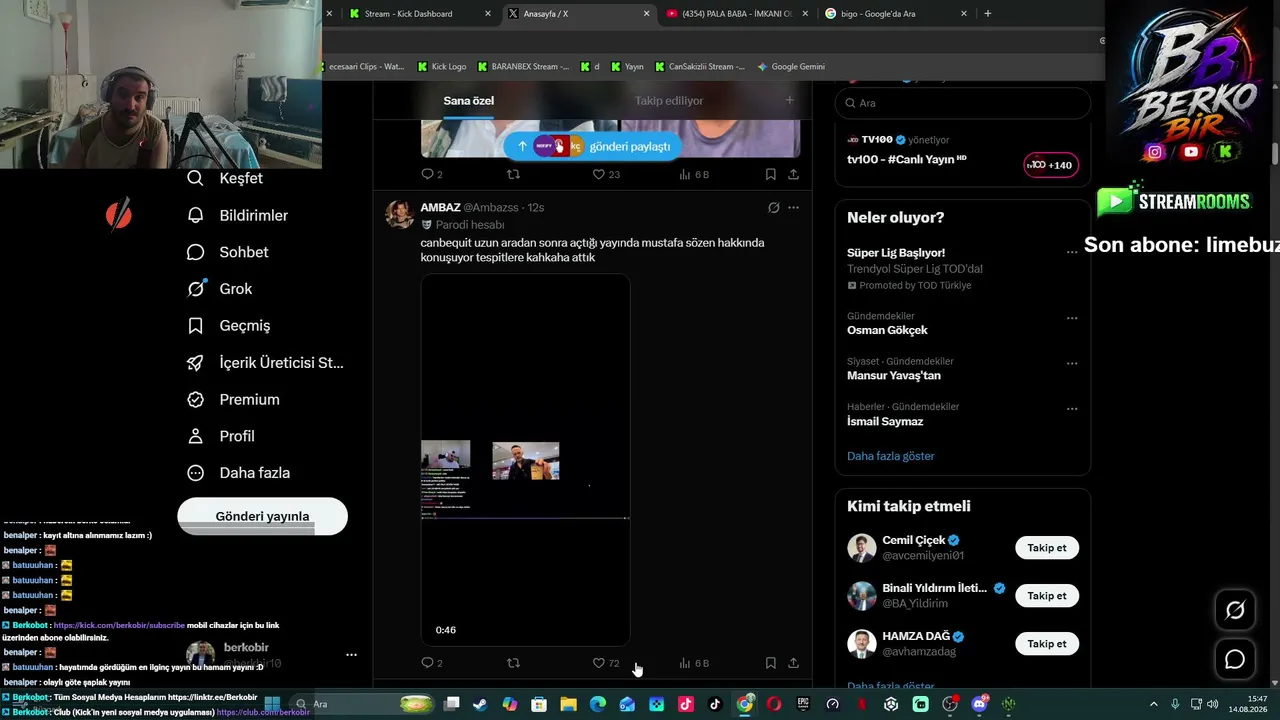Repost the AMBAZ post
Image resolution: width=1280 pixels, height=720 pixels.
(513, 663)
